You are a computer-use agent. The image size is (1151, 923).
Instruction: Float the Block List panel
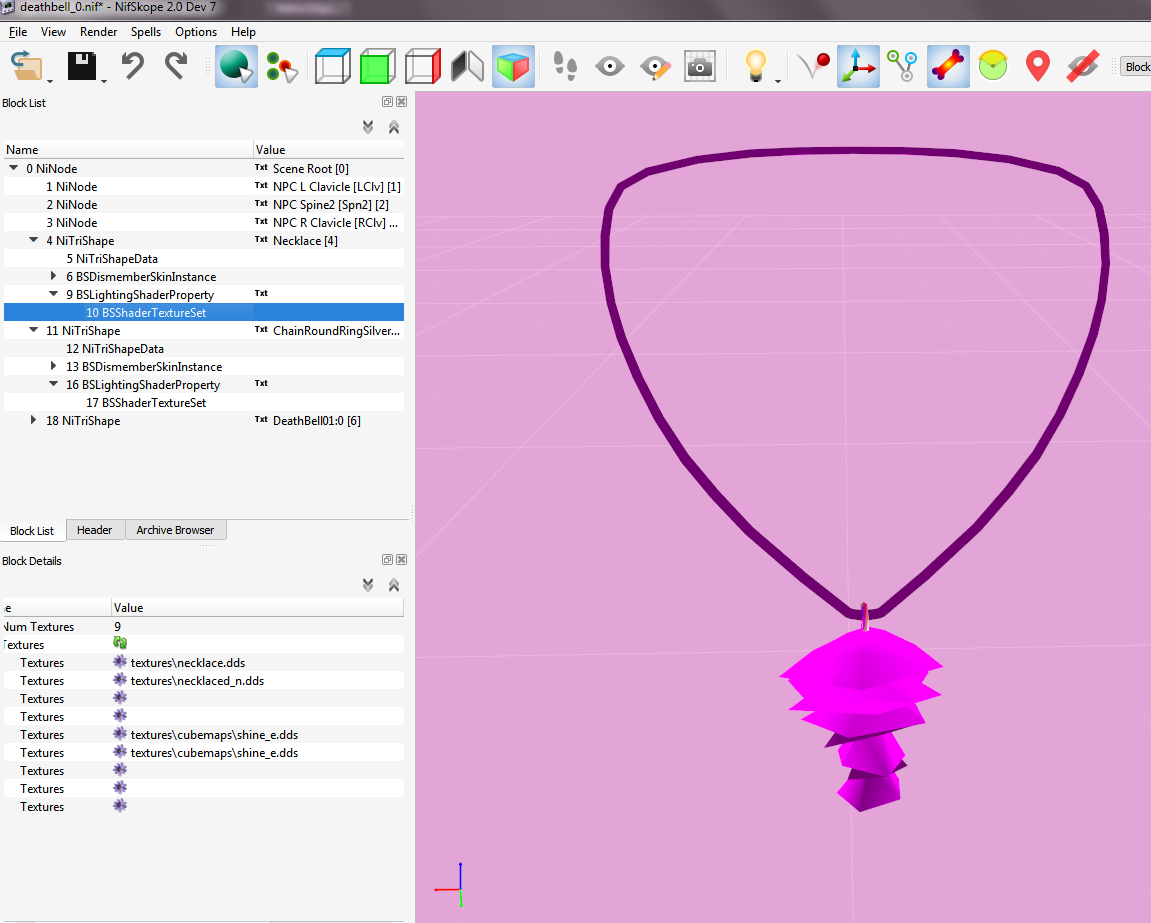point(387,101)
